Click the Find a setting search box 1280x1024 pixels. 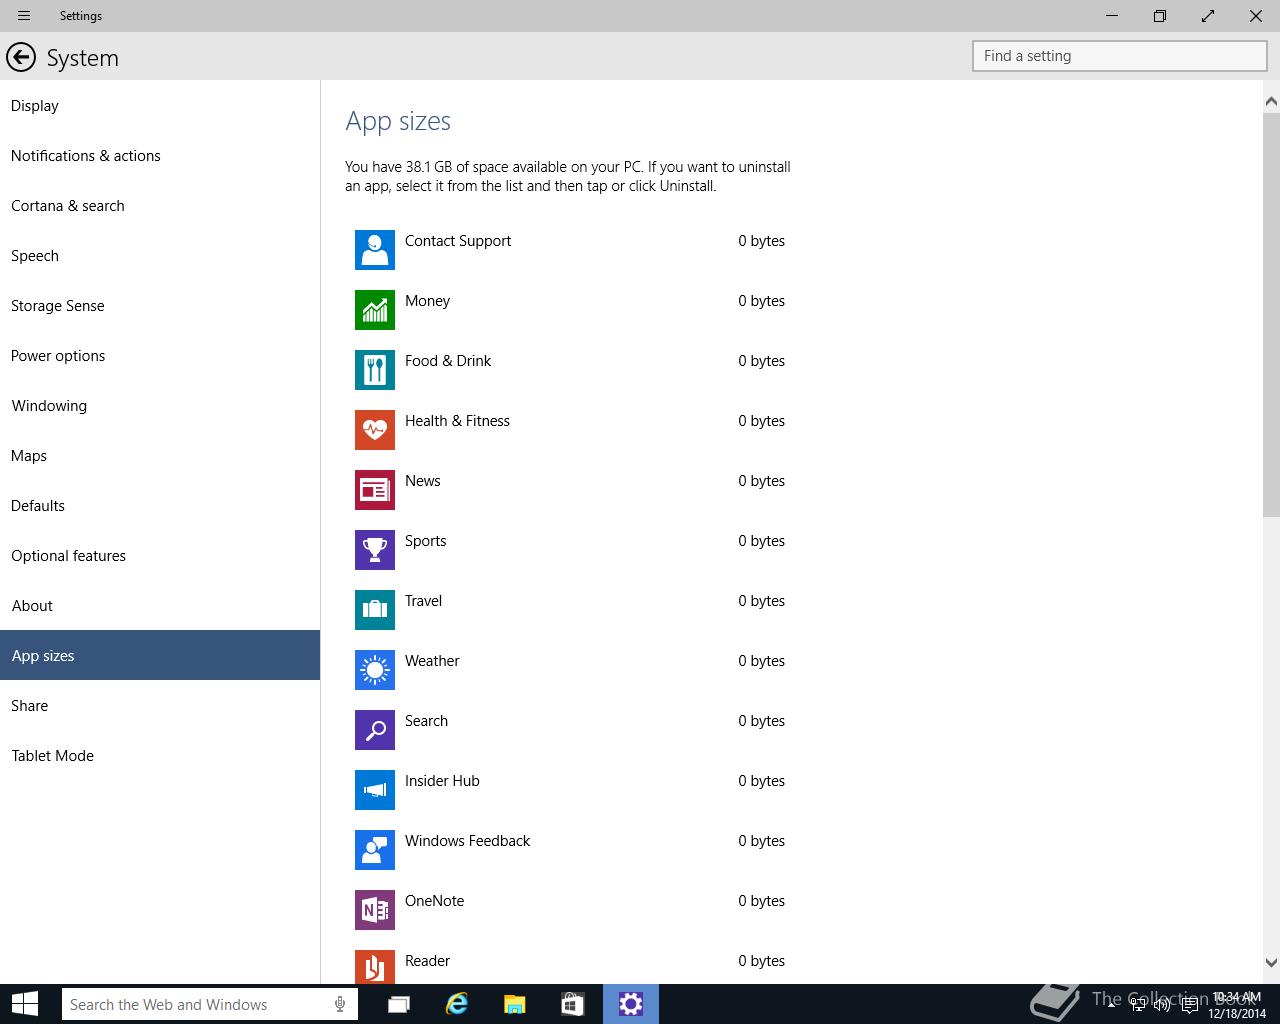pos(1120,56)
